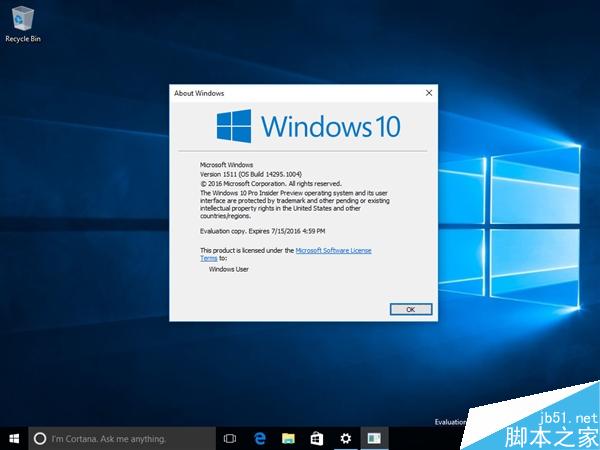The height and width of the screenshot is (450, 600).
Task: Close the About Windows dialog
Action: point(429,93)
